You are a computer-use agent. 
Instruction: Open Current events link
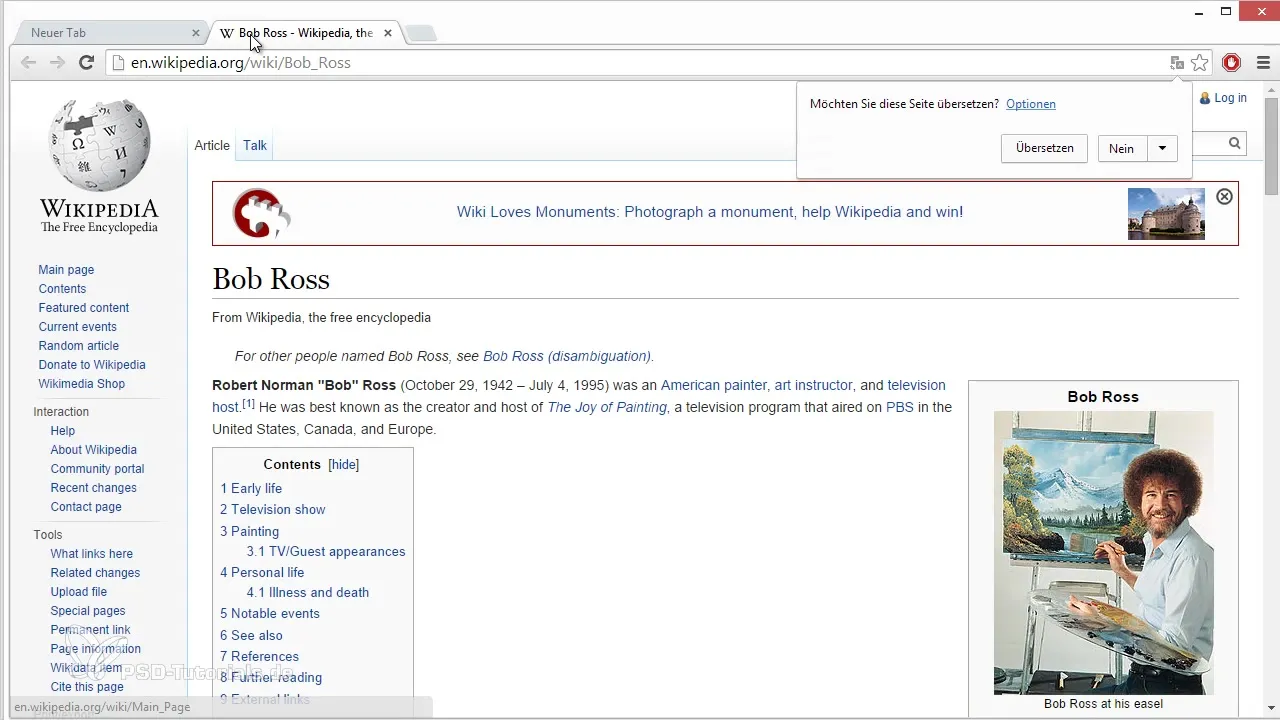coord(78,327)
